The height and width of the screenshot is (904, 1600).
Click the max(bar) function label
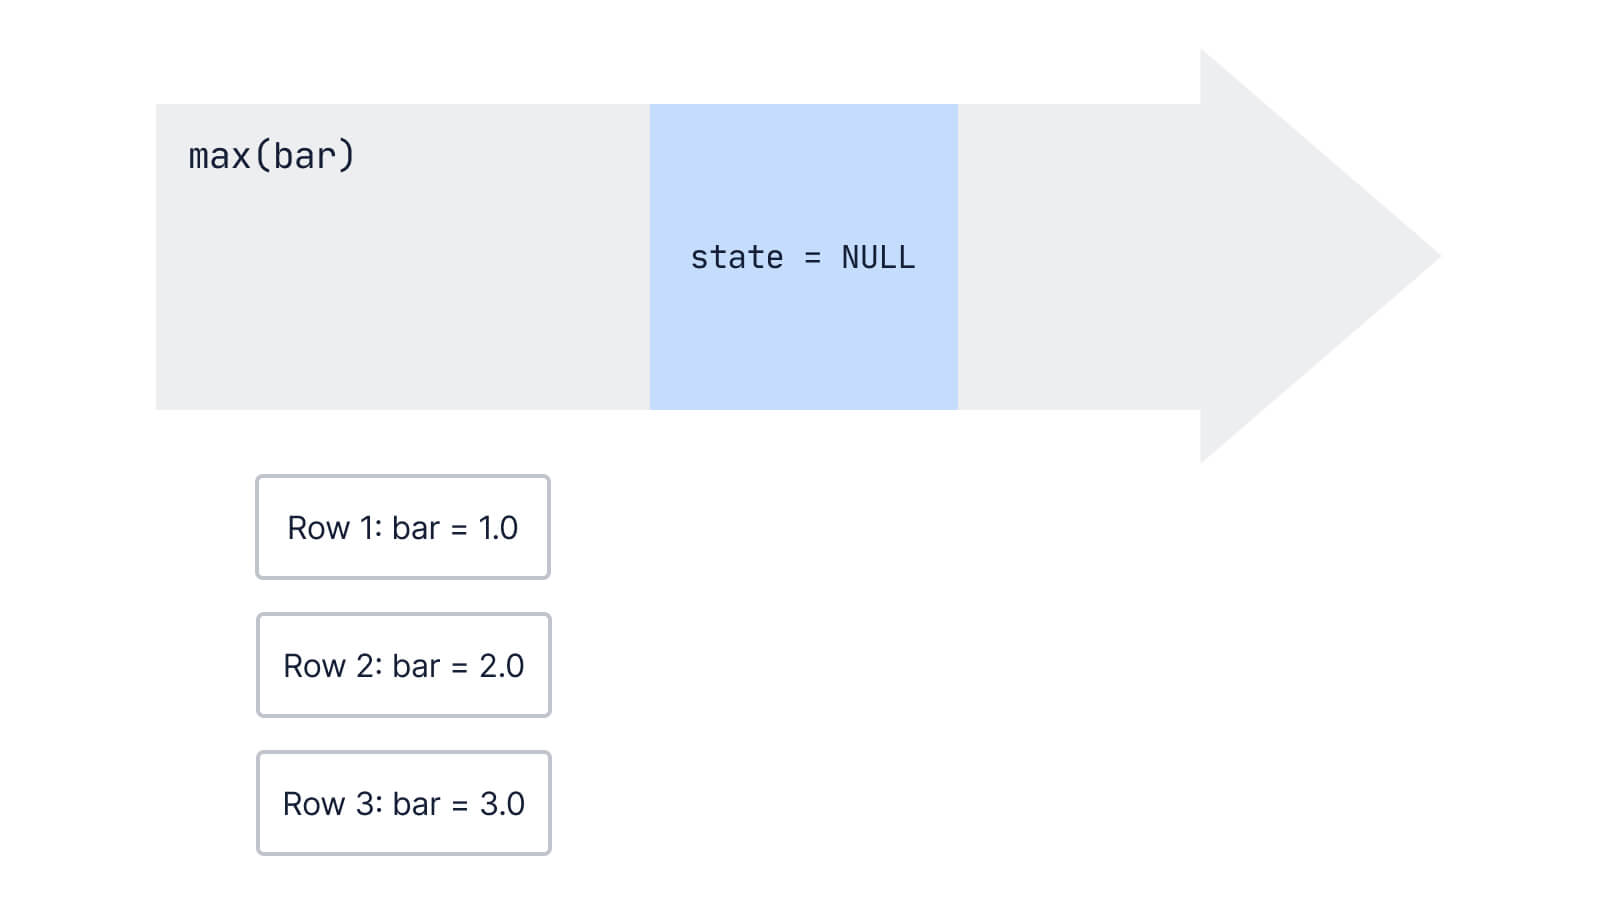pyautogui.click(x=271, y=156)
